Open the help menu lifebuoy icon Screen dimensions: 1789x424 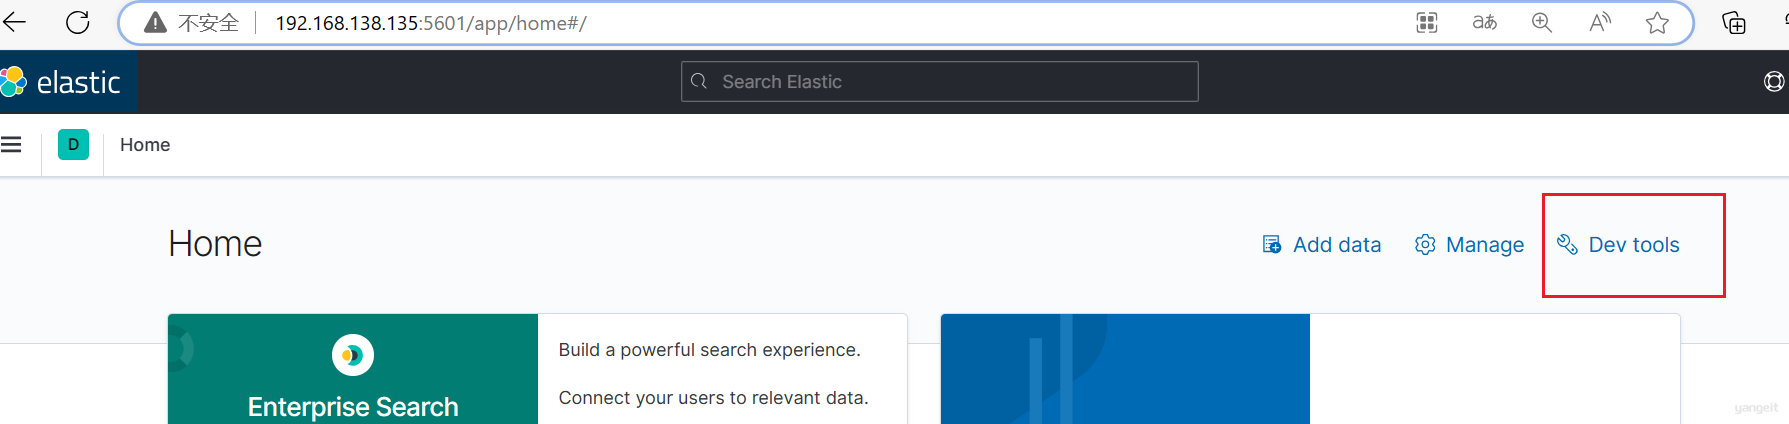[x=1774, y=82]
